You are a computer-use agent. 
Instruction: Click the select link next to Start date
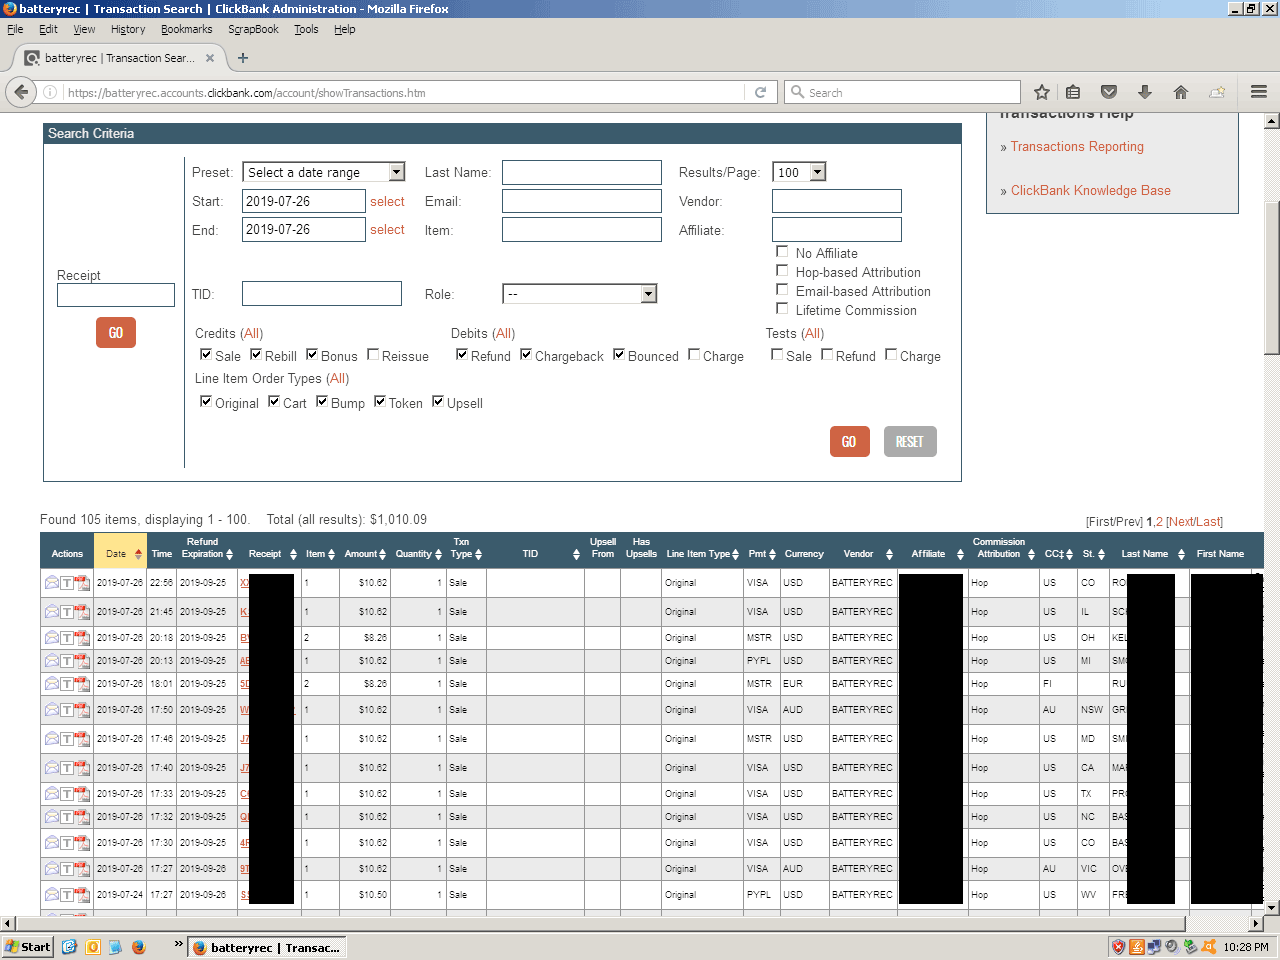pos(387,201)
